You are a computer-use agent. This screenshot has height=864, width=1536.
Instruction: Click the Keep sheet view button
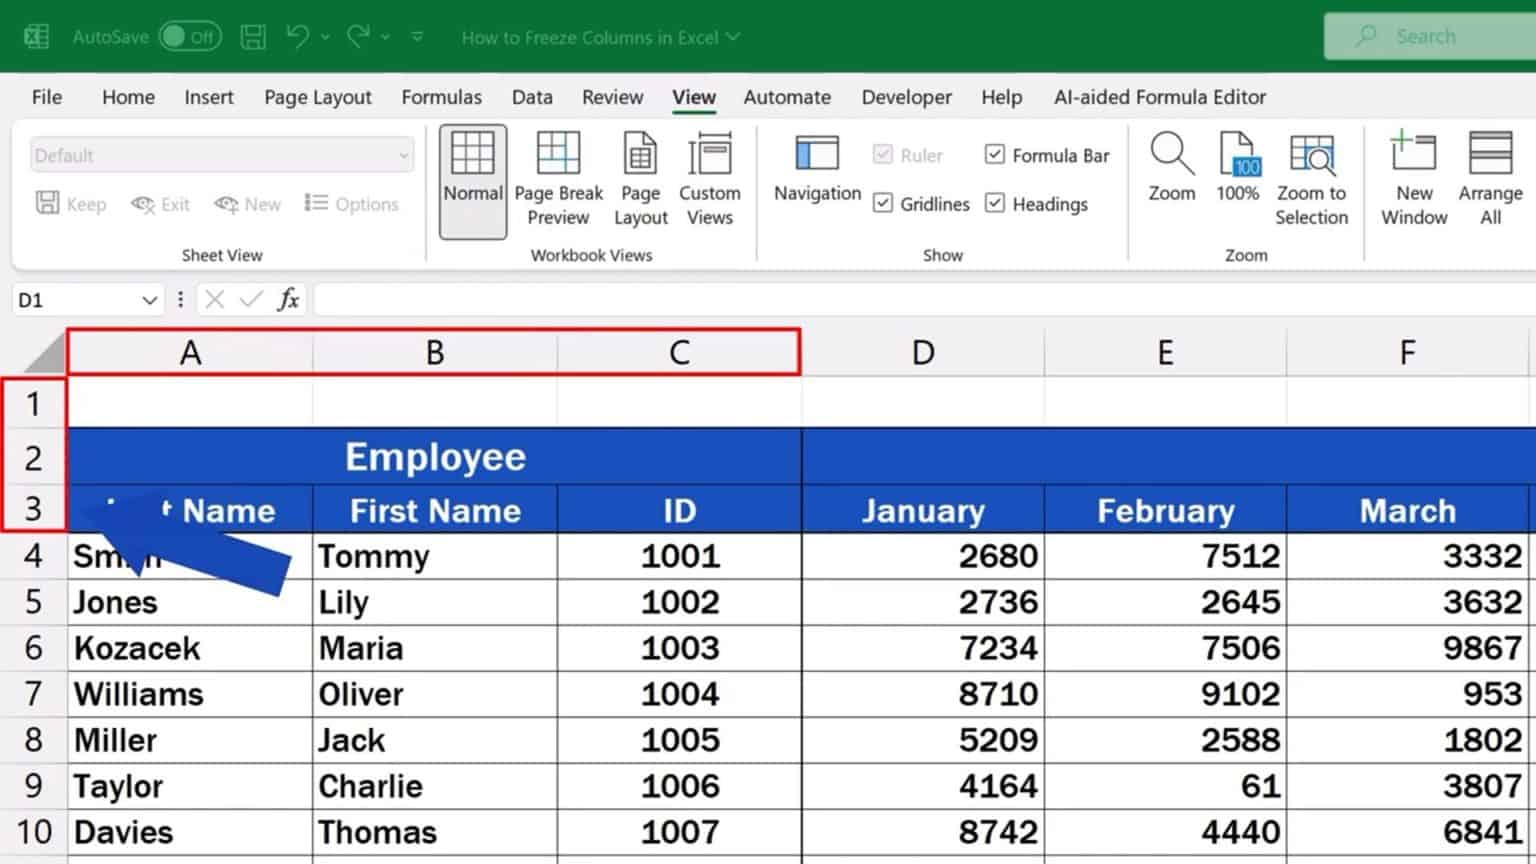(70, 203)
